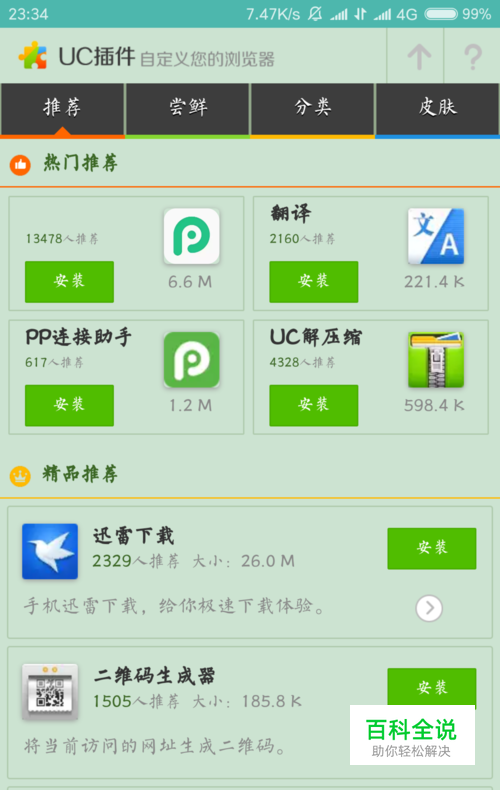This screenshot has width=500, height=790.
Task: Open the 分类 tab
Action: [x=312, y=110]
